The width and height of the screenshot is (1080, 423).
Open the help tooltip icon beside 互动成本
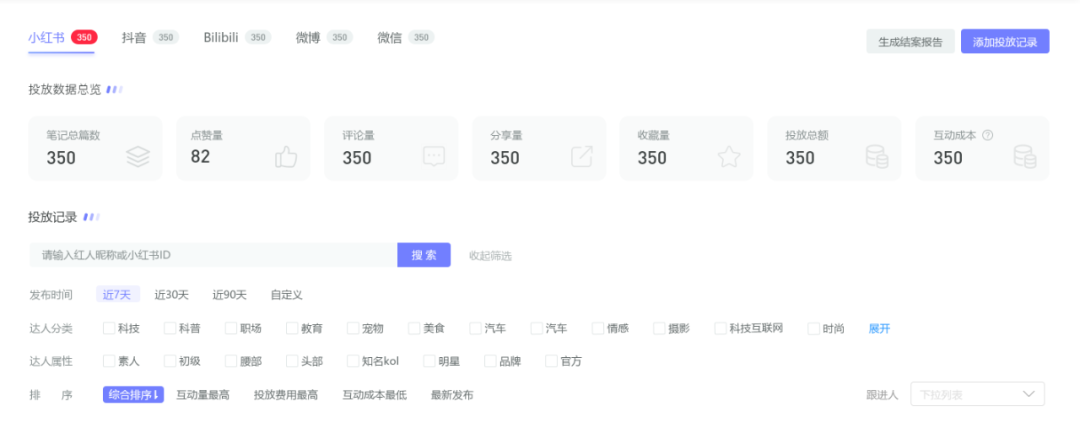coord(988,135)
